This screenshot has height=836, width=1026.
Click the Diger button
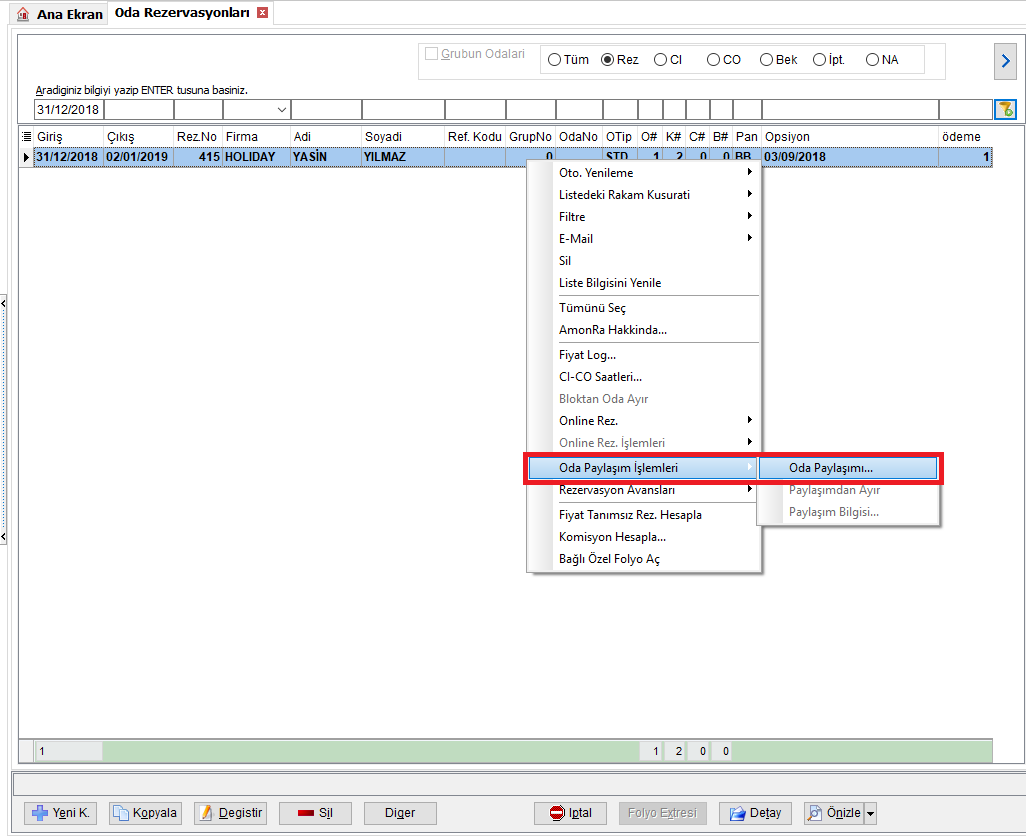[x=400, y=813]
